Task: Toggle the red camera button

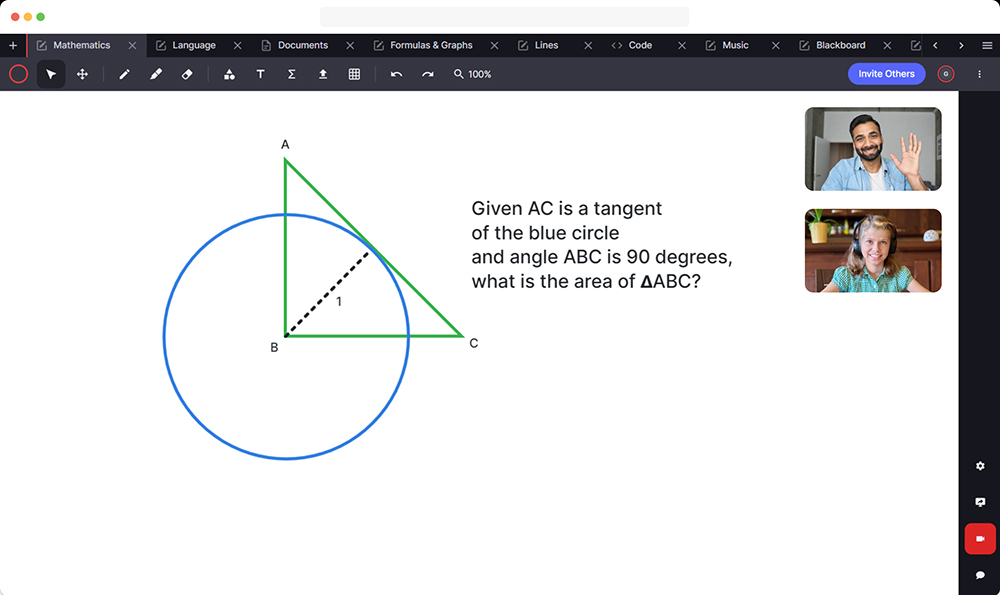Action: coord(979,538)
